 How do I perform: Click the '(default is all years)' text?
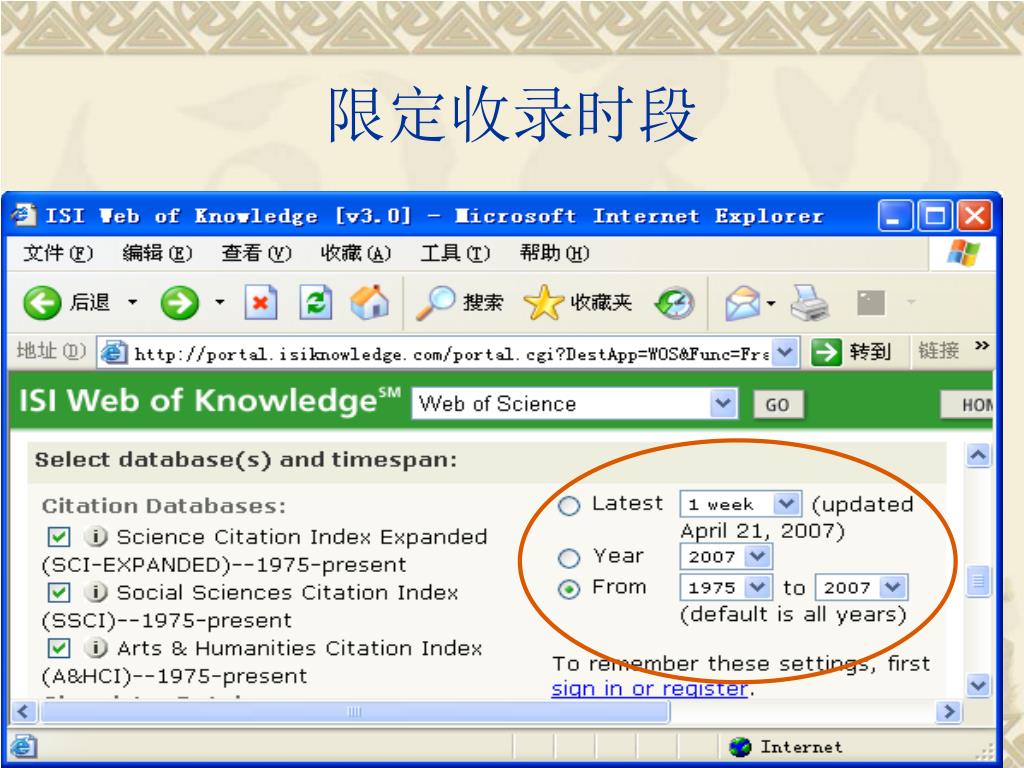[793, 615]
